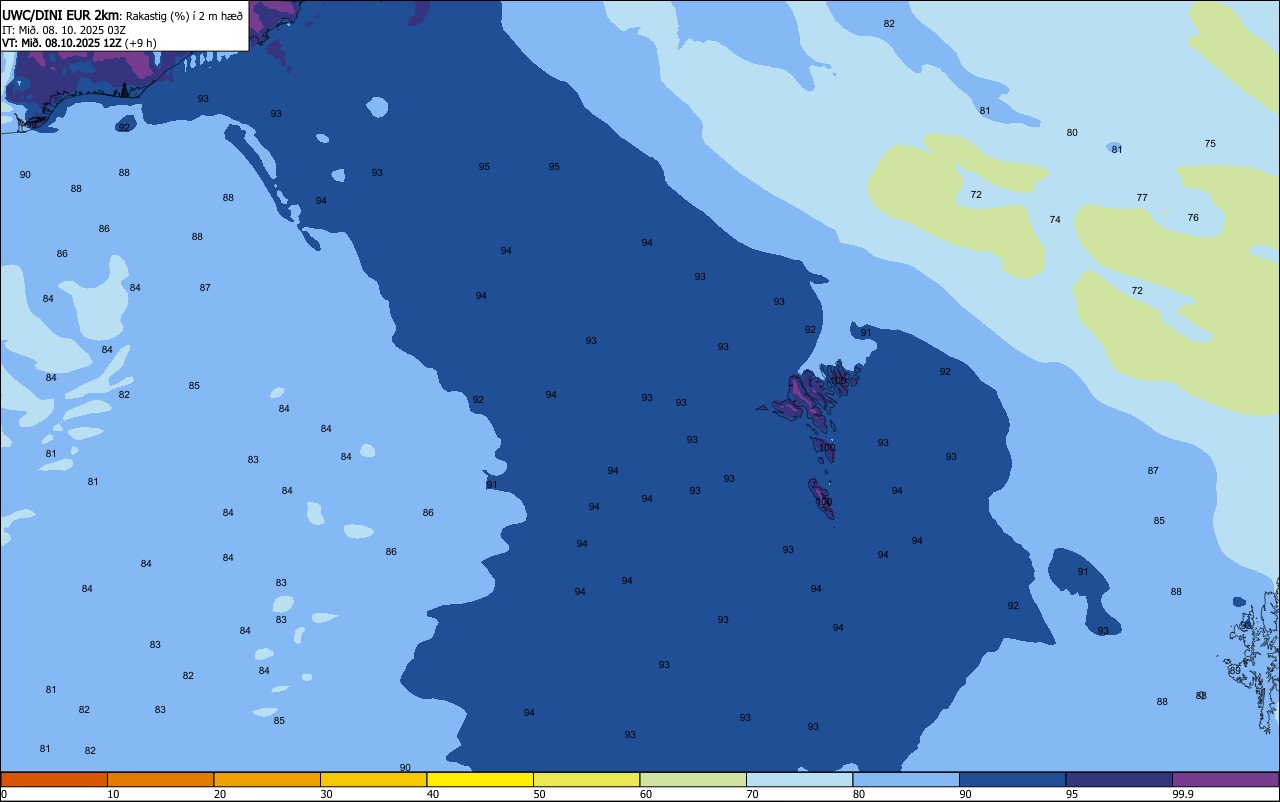Choose the 30–40 golden legend swatch
This screenshot has height=802, width=1280.
(x=373, y=779)
